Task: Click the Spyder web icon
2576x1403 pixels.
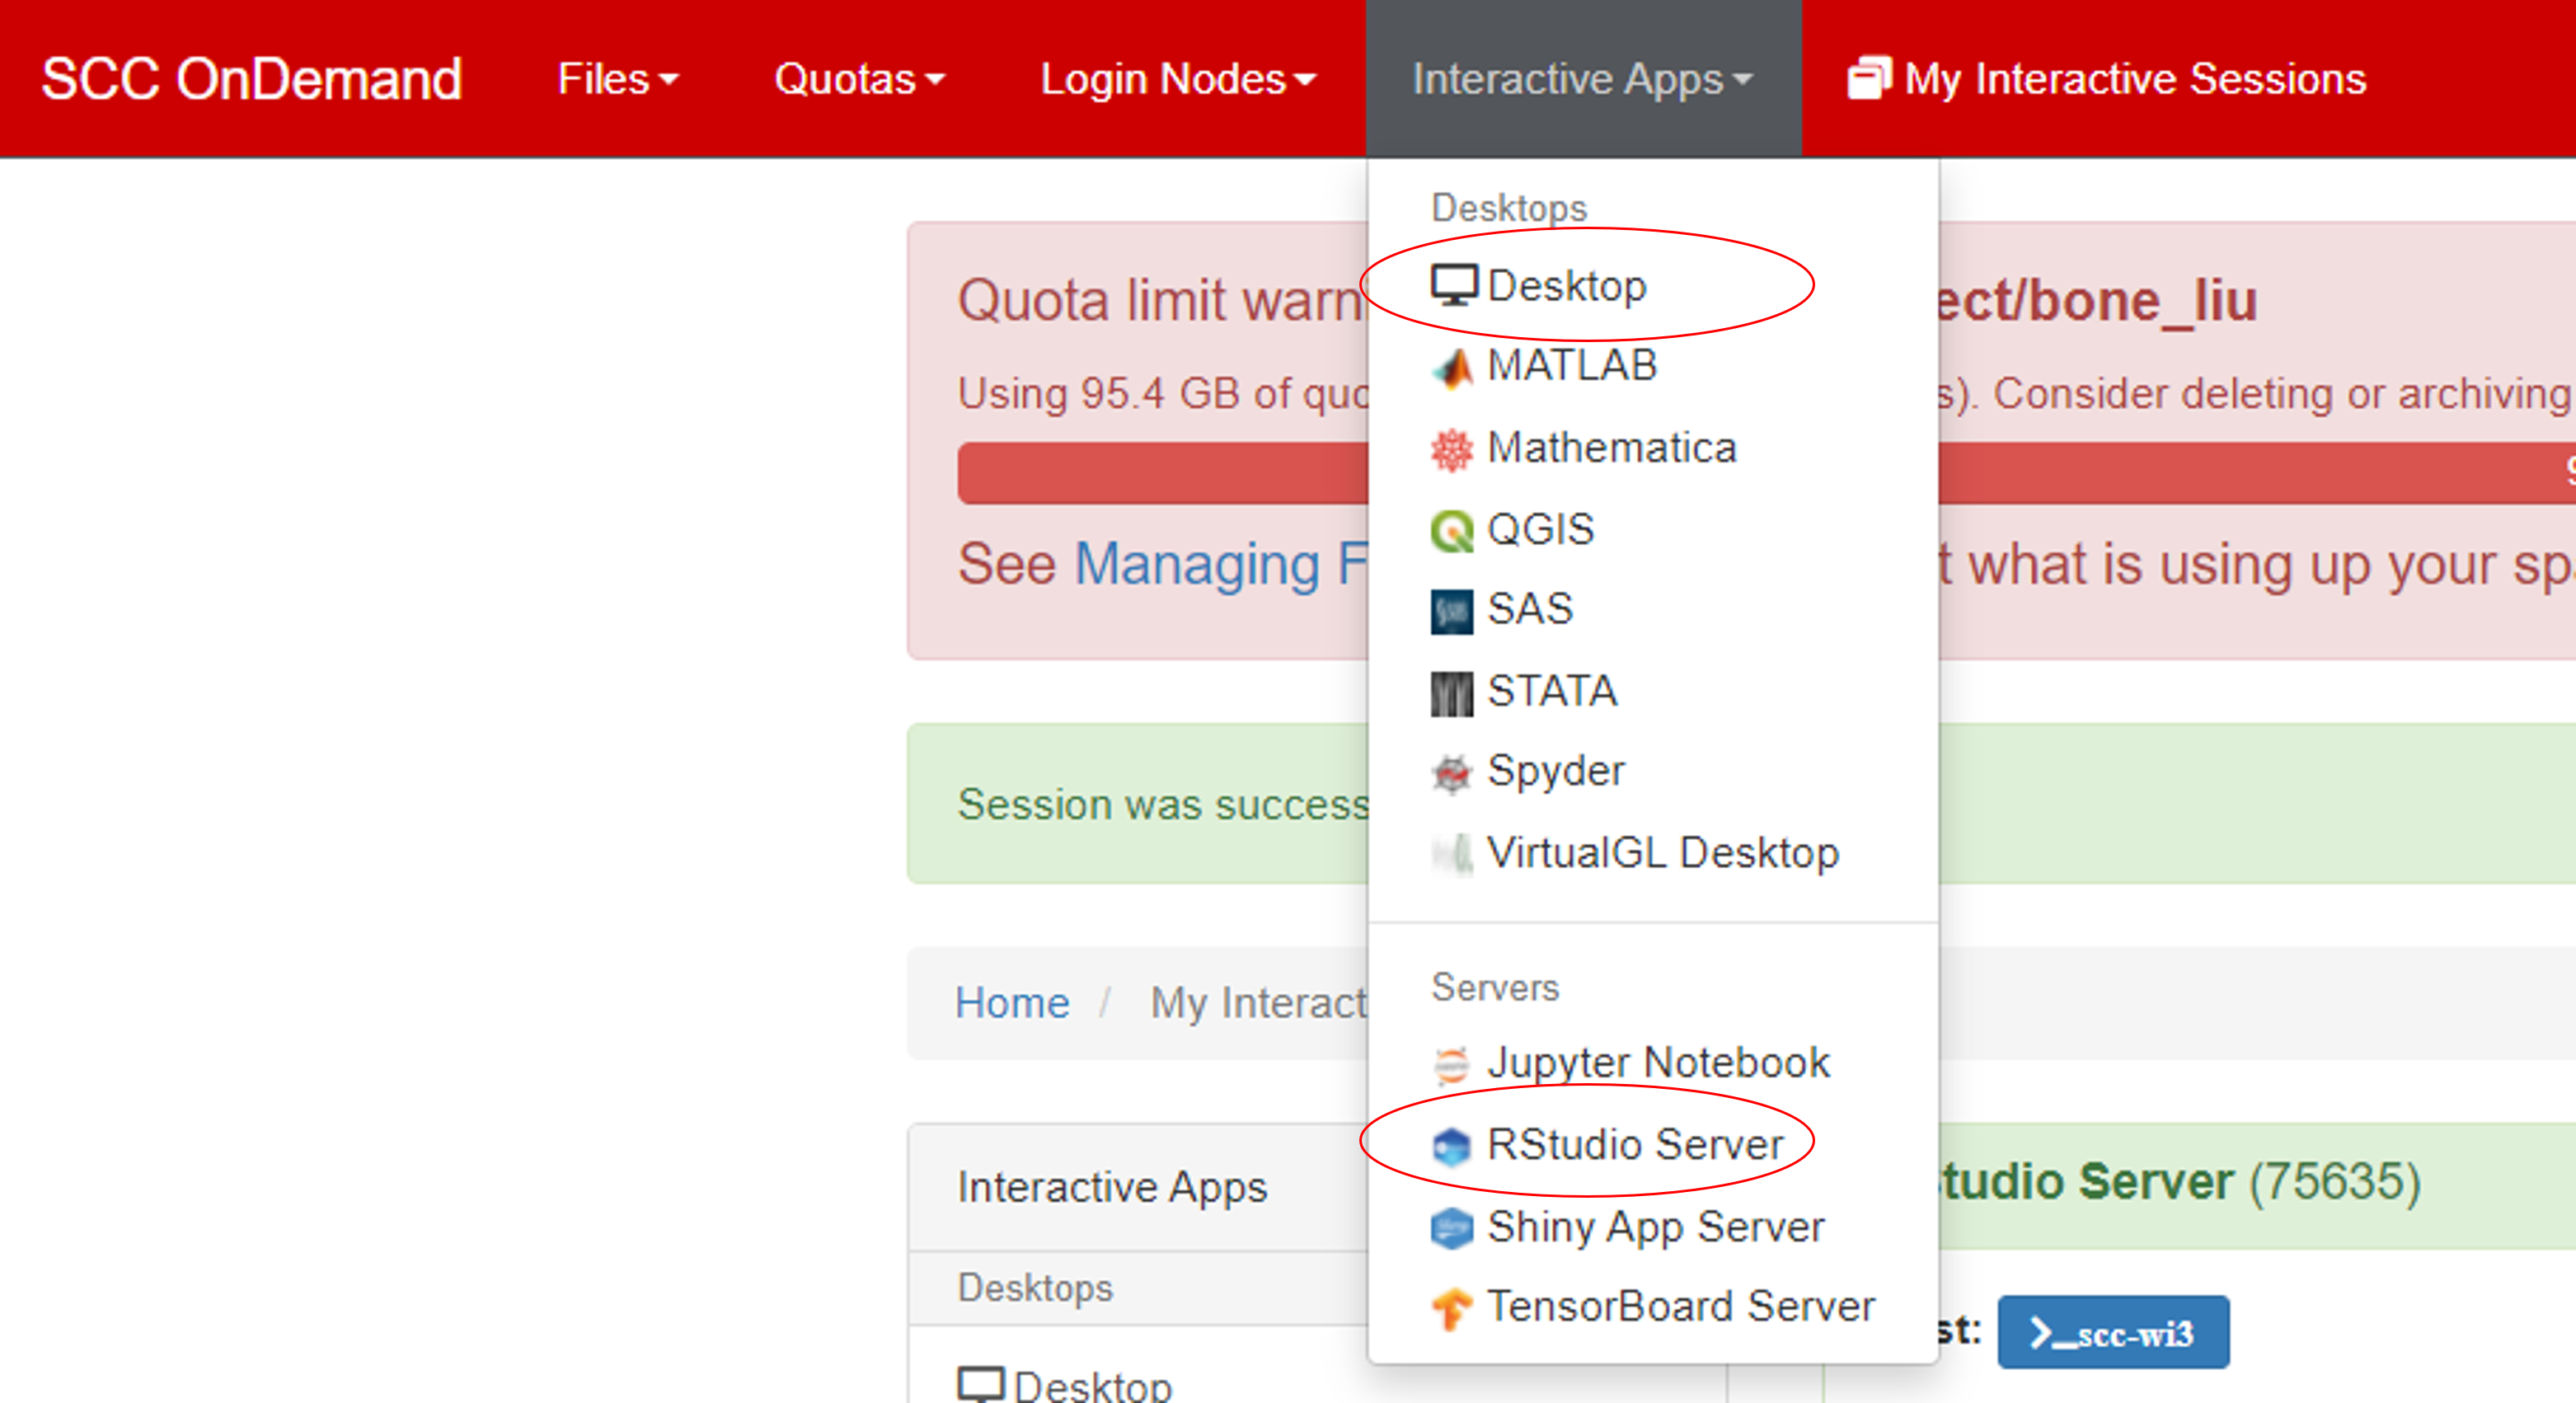Action: (1452, 773)
